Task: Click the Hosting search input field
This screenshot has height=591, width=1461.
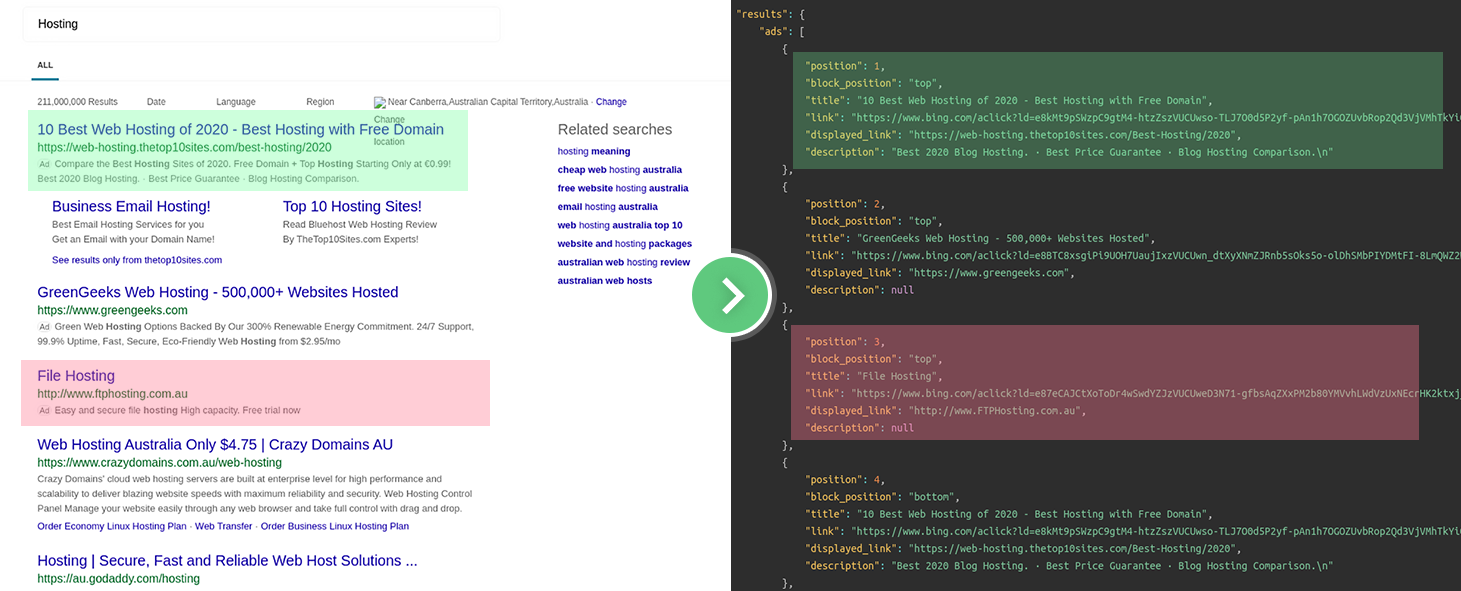Action: click(x=262, y=24)
